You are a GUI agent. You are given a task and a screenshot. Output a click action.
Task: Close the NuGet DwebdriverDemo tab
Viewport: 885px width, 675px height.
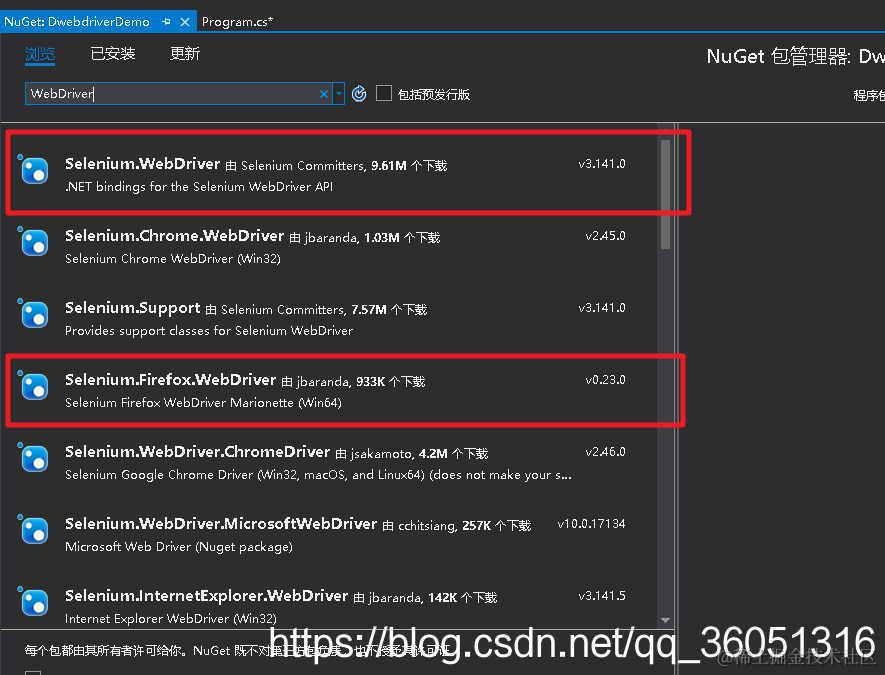click(185, 22)
